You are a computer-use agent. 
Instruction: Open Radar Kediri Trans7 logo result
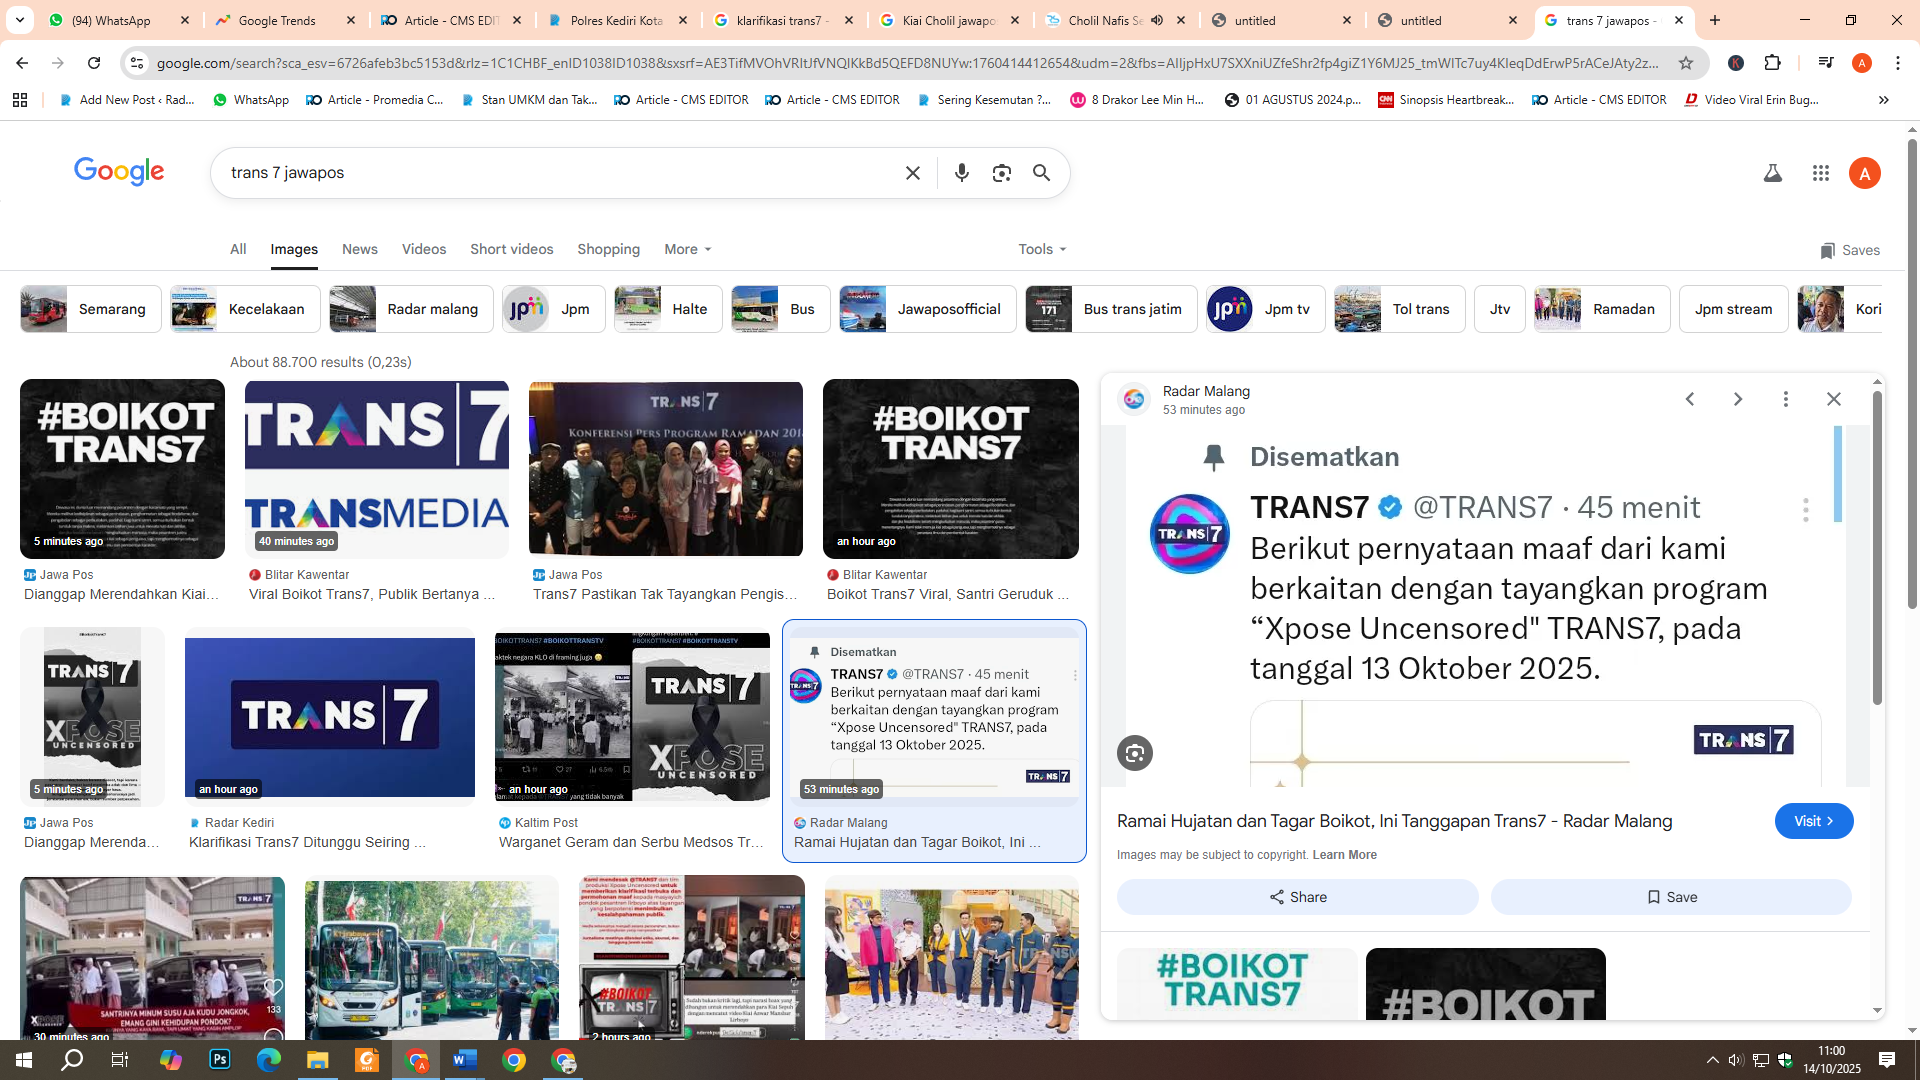coord(330,717)
